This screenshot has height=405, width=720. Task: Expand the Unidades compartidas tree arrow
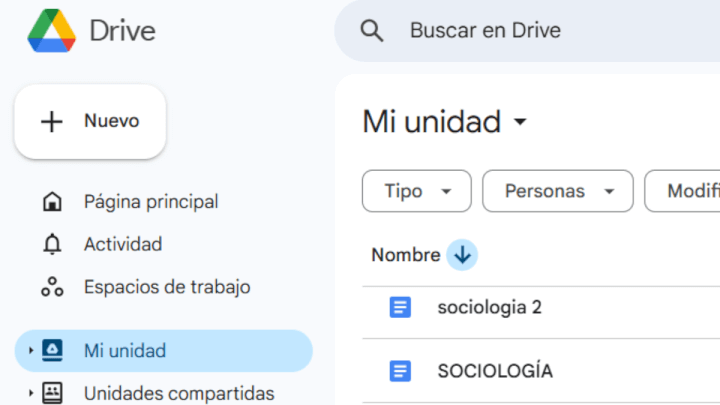[x=31, y=393]
